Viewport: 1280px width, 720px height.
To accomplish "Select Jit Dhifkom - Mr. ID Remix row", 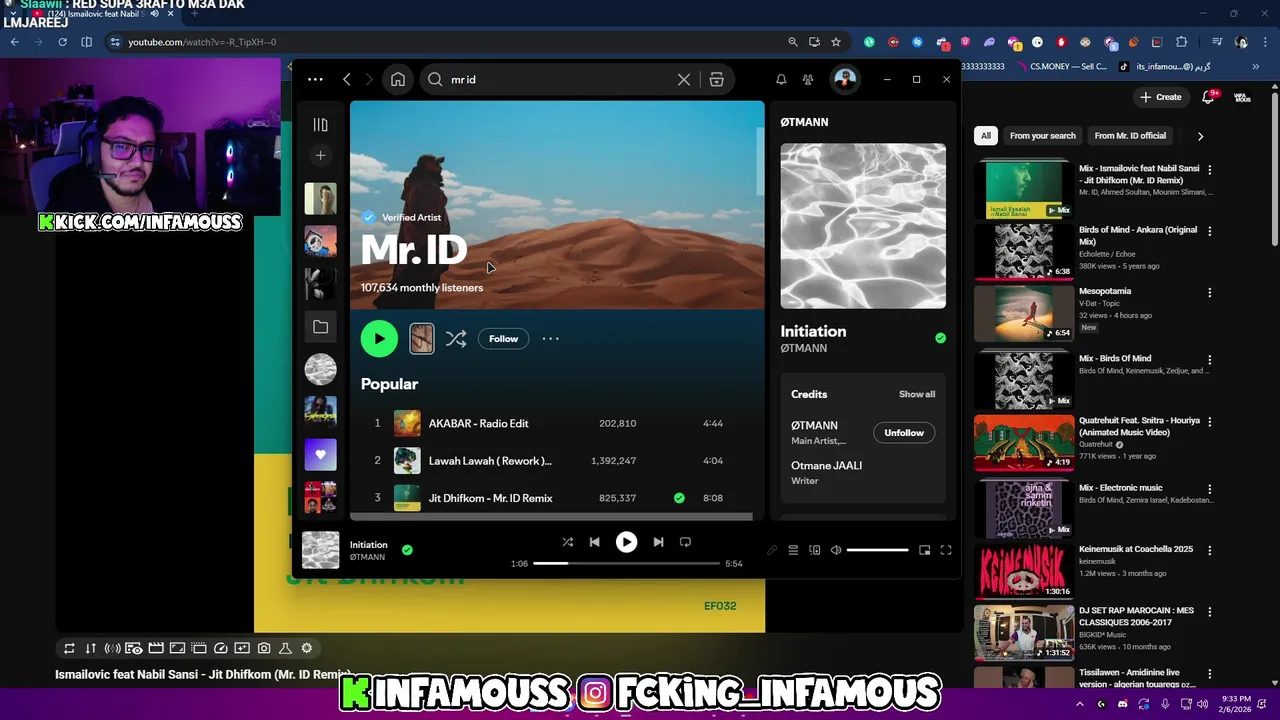I will (555, 498).
